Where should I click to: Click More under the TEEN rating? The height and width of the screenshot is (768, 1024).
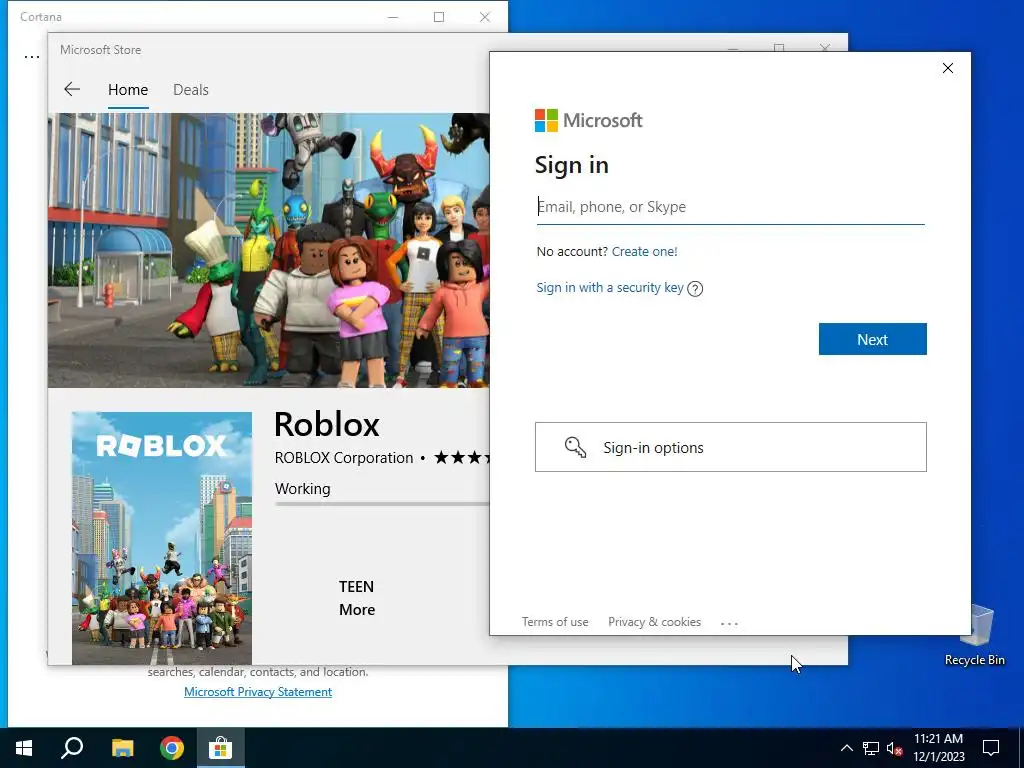point(357,609)
